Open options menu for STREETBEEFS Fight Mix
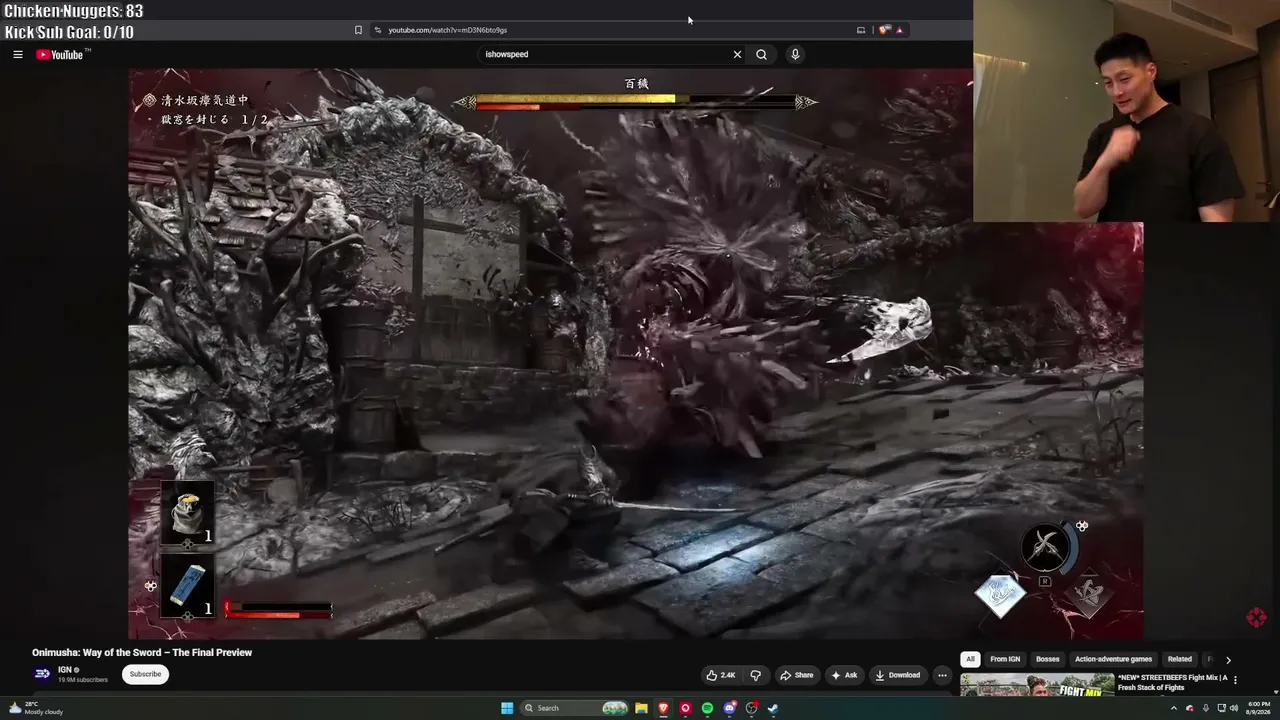 click(1236, 680)
